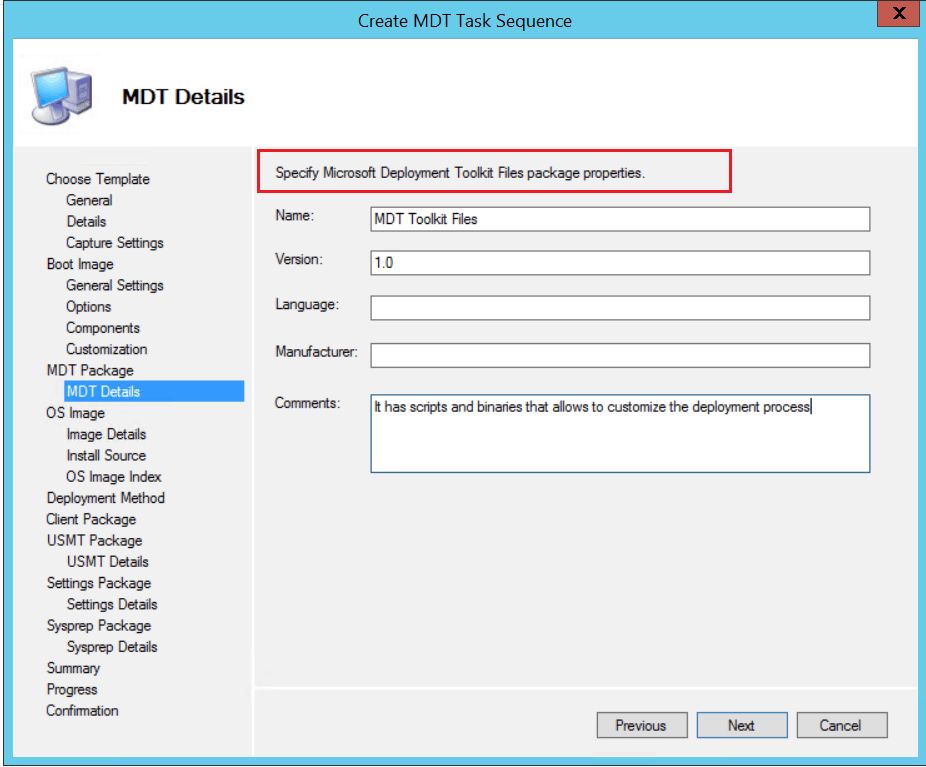Screen dimensions: 926x767
Task: Click the MDT Details computer icon
Action: point(62,96)
